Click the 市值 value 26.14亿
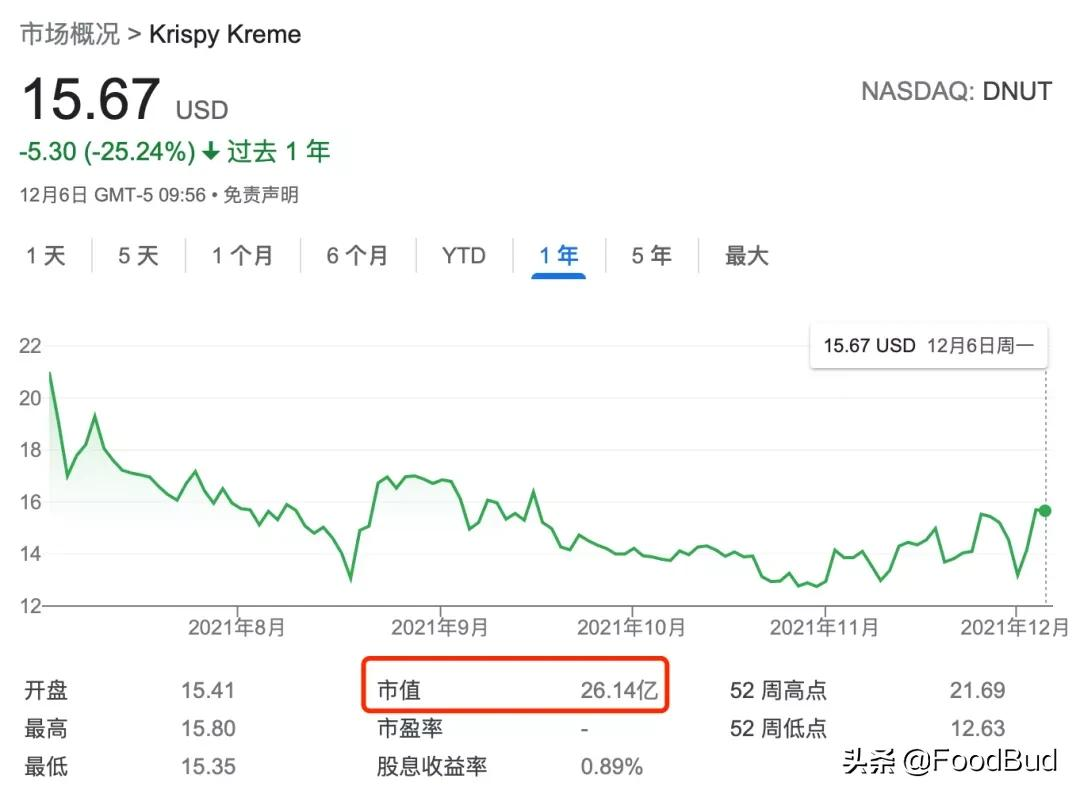Viewport: 1080px width, 798px height. pos(619,690)
